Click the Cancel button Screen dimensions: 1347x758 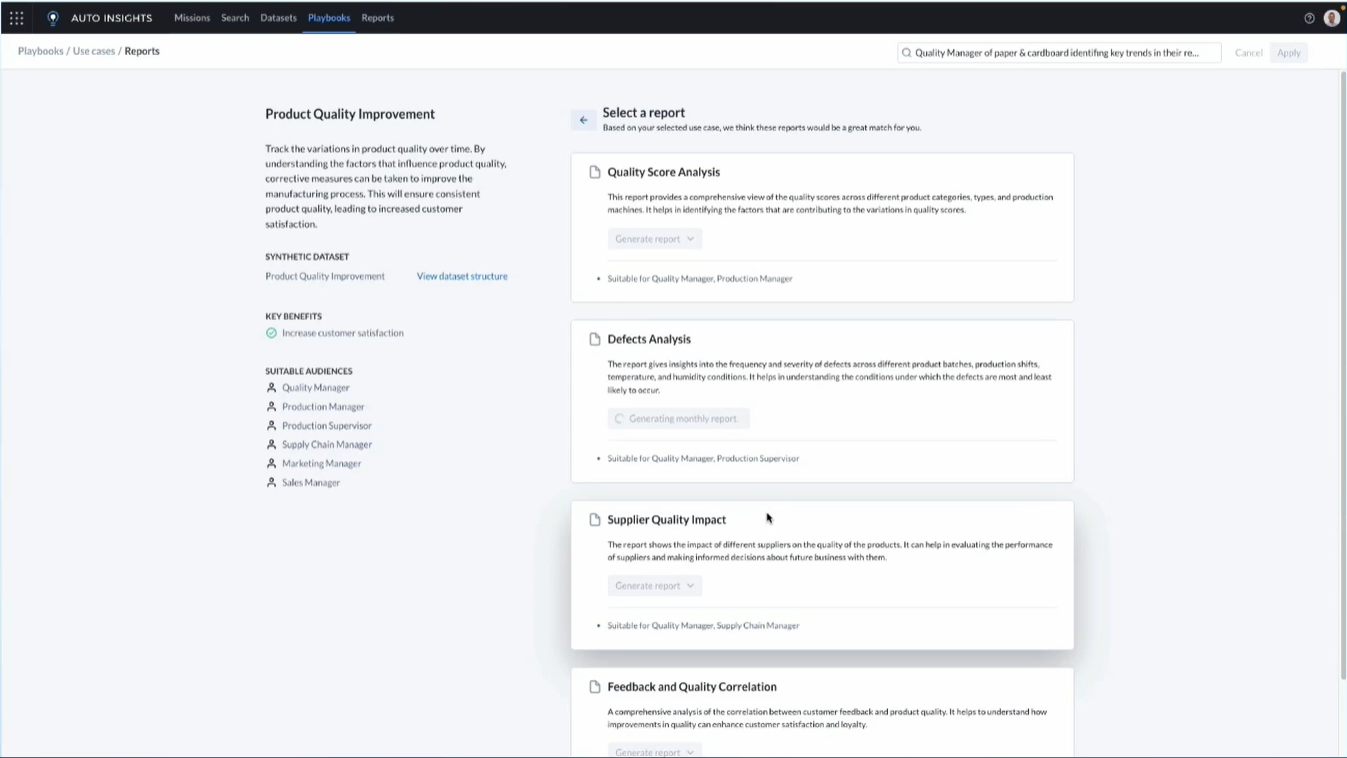(1248, 53)
